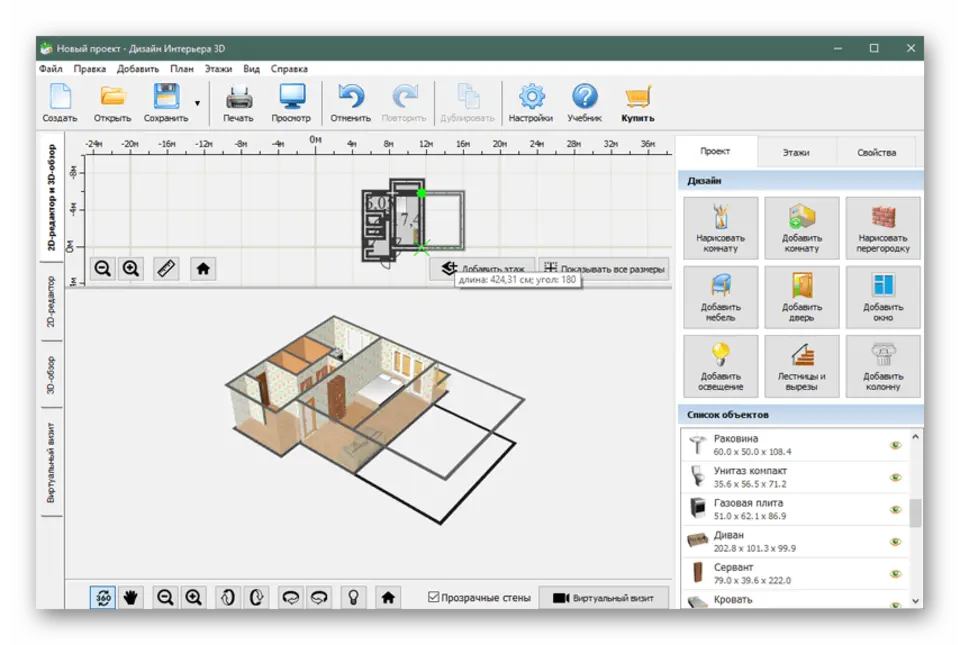Image resolution: width=960 pixels, height=645 pixels.
Task: Click Добавить мебель
Action: click(721, 297)
